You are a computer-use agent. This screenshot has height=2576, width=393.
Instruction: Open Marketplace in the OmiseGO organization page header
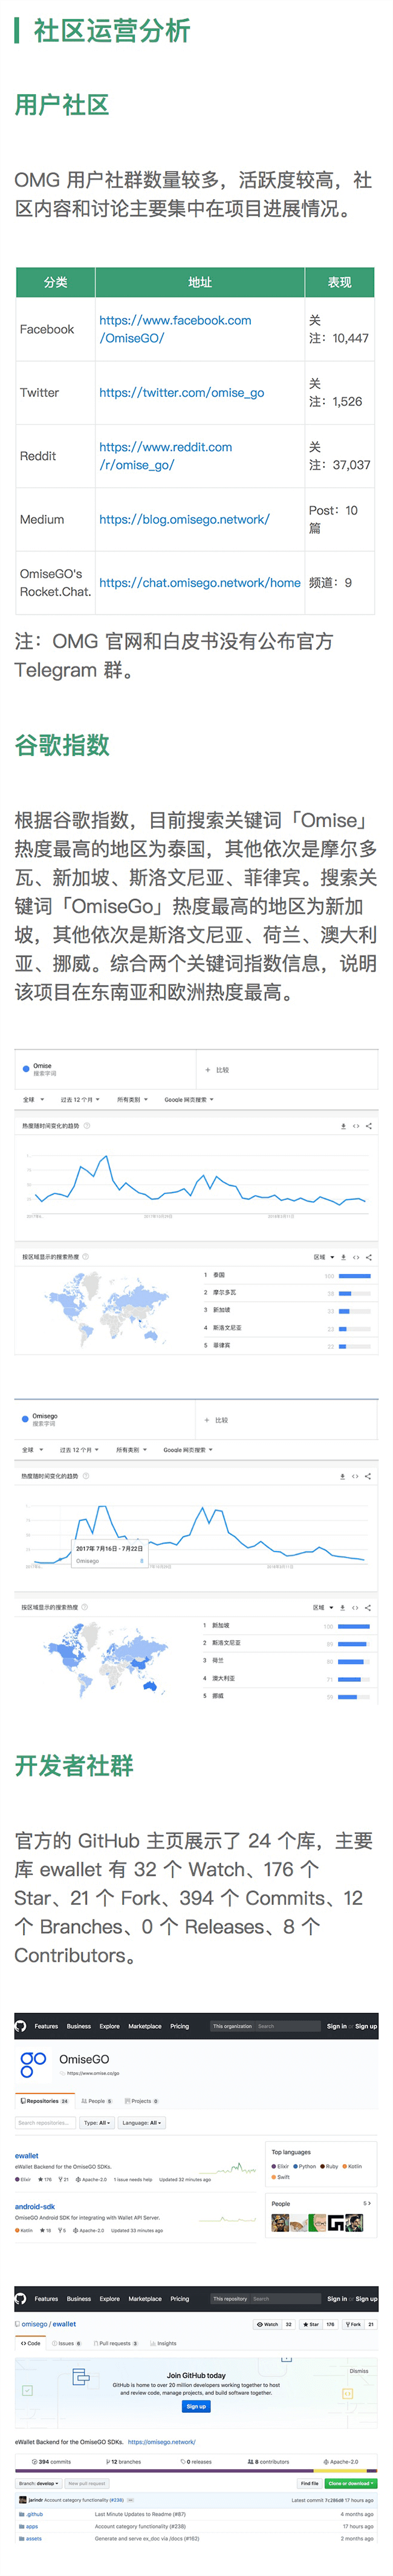[x=145, y=2026]
